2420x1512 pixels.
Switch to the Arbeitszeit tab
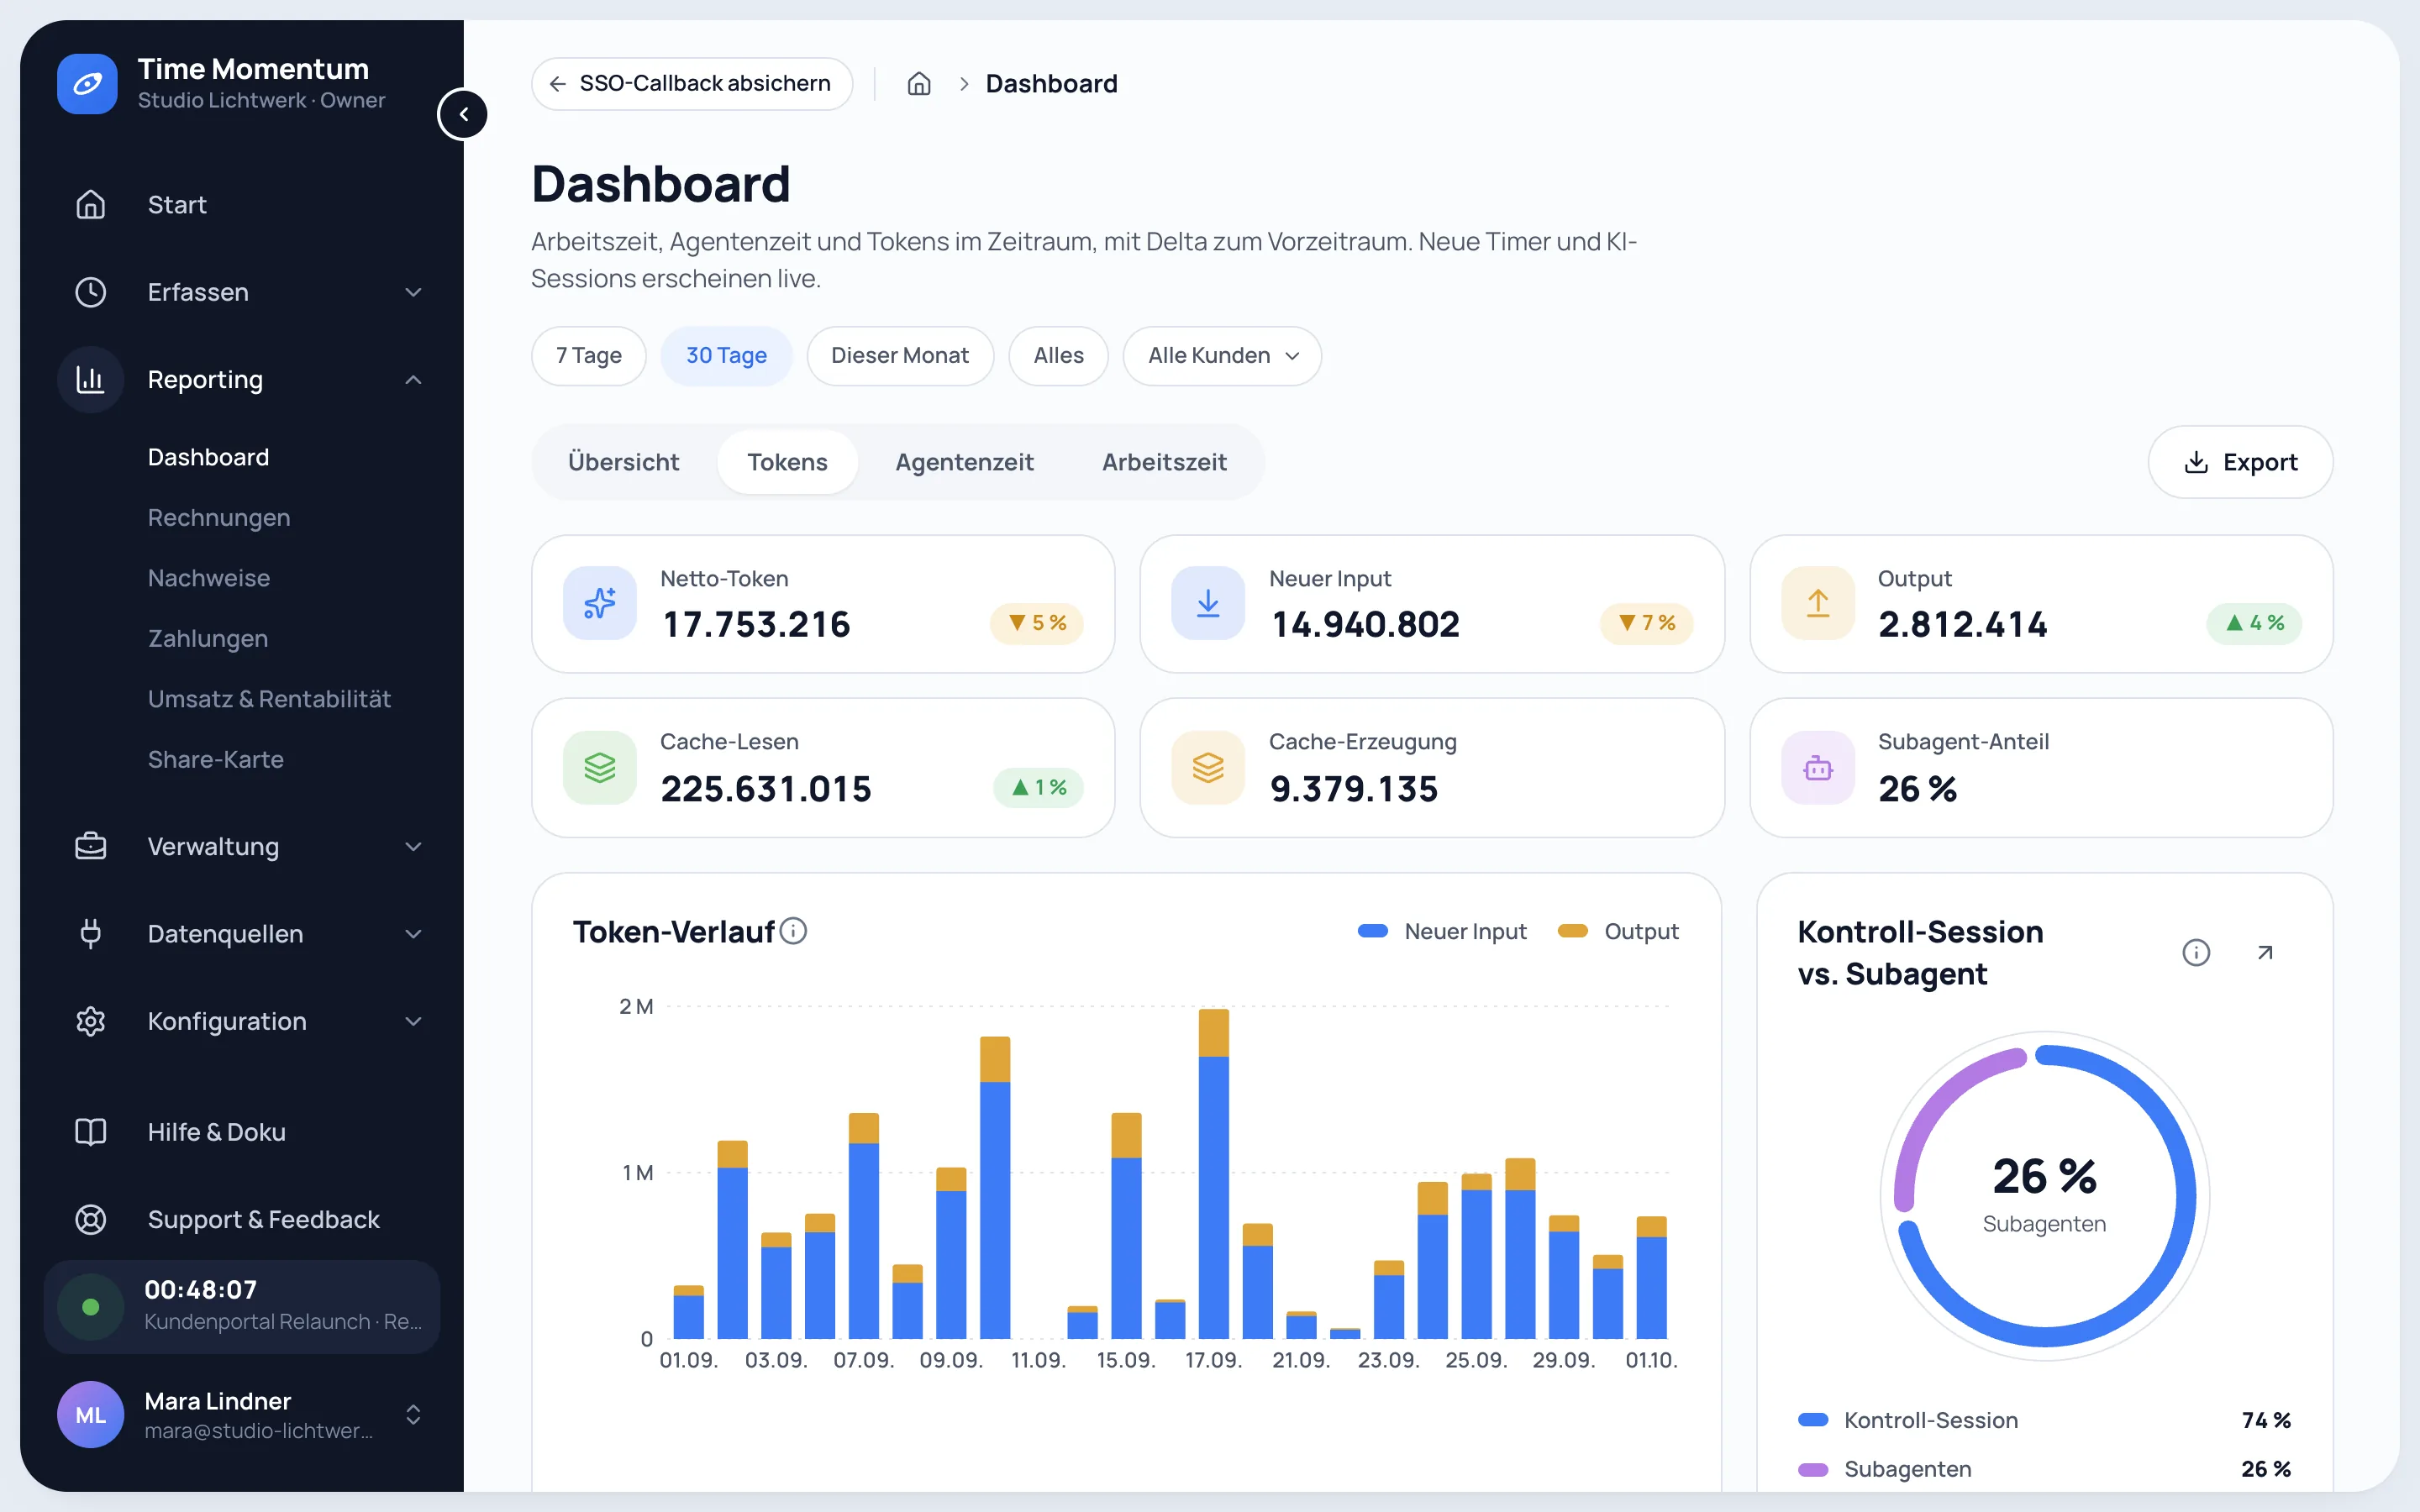(x=1164, y=462)
